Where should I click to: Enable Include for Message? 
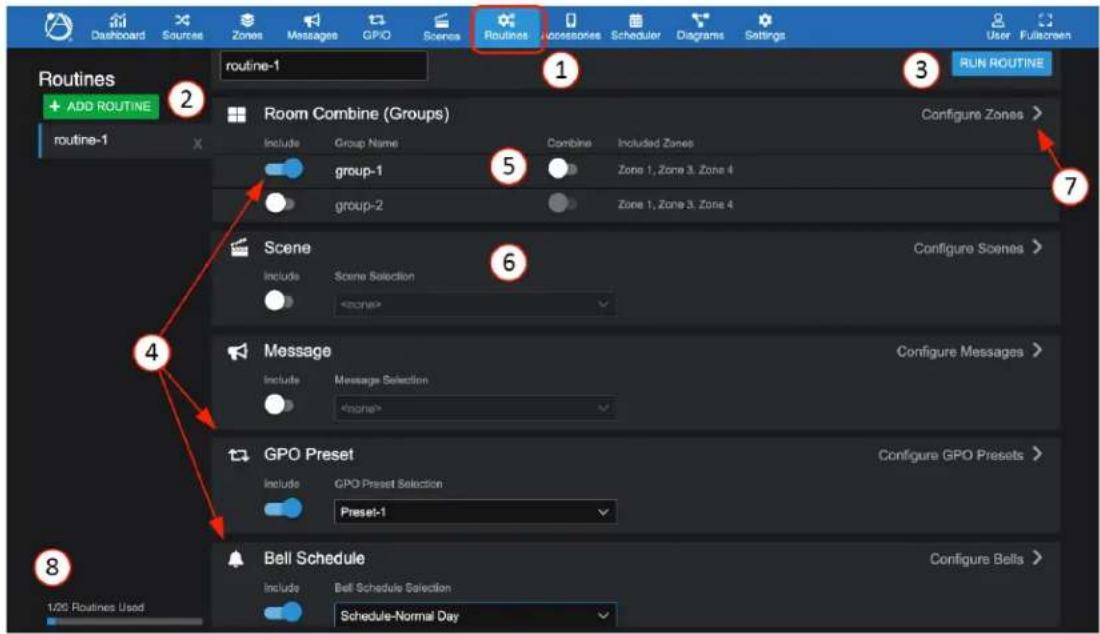click(x=279, y=405)
